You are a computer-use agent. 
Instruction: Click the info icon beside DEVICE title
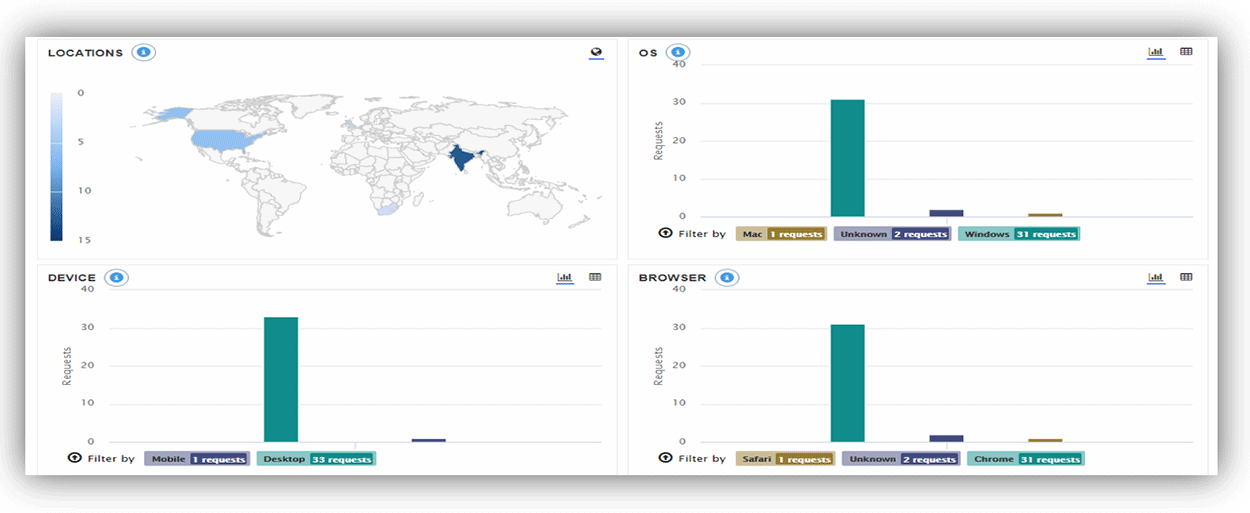117,277
